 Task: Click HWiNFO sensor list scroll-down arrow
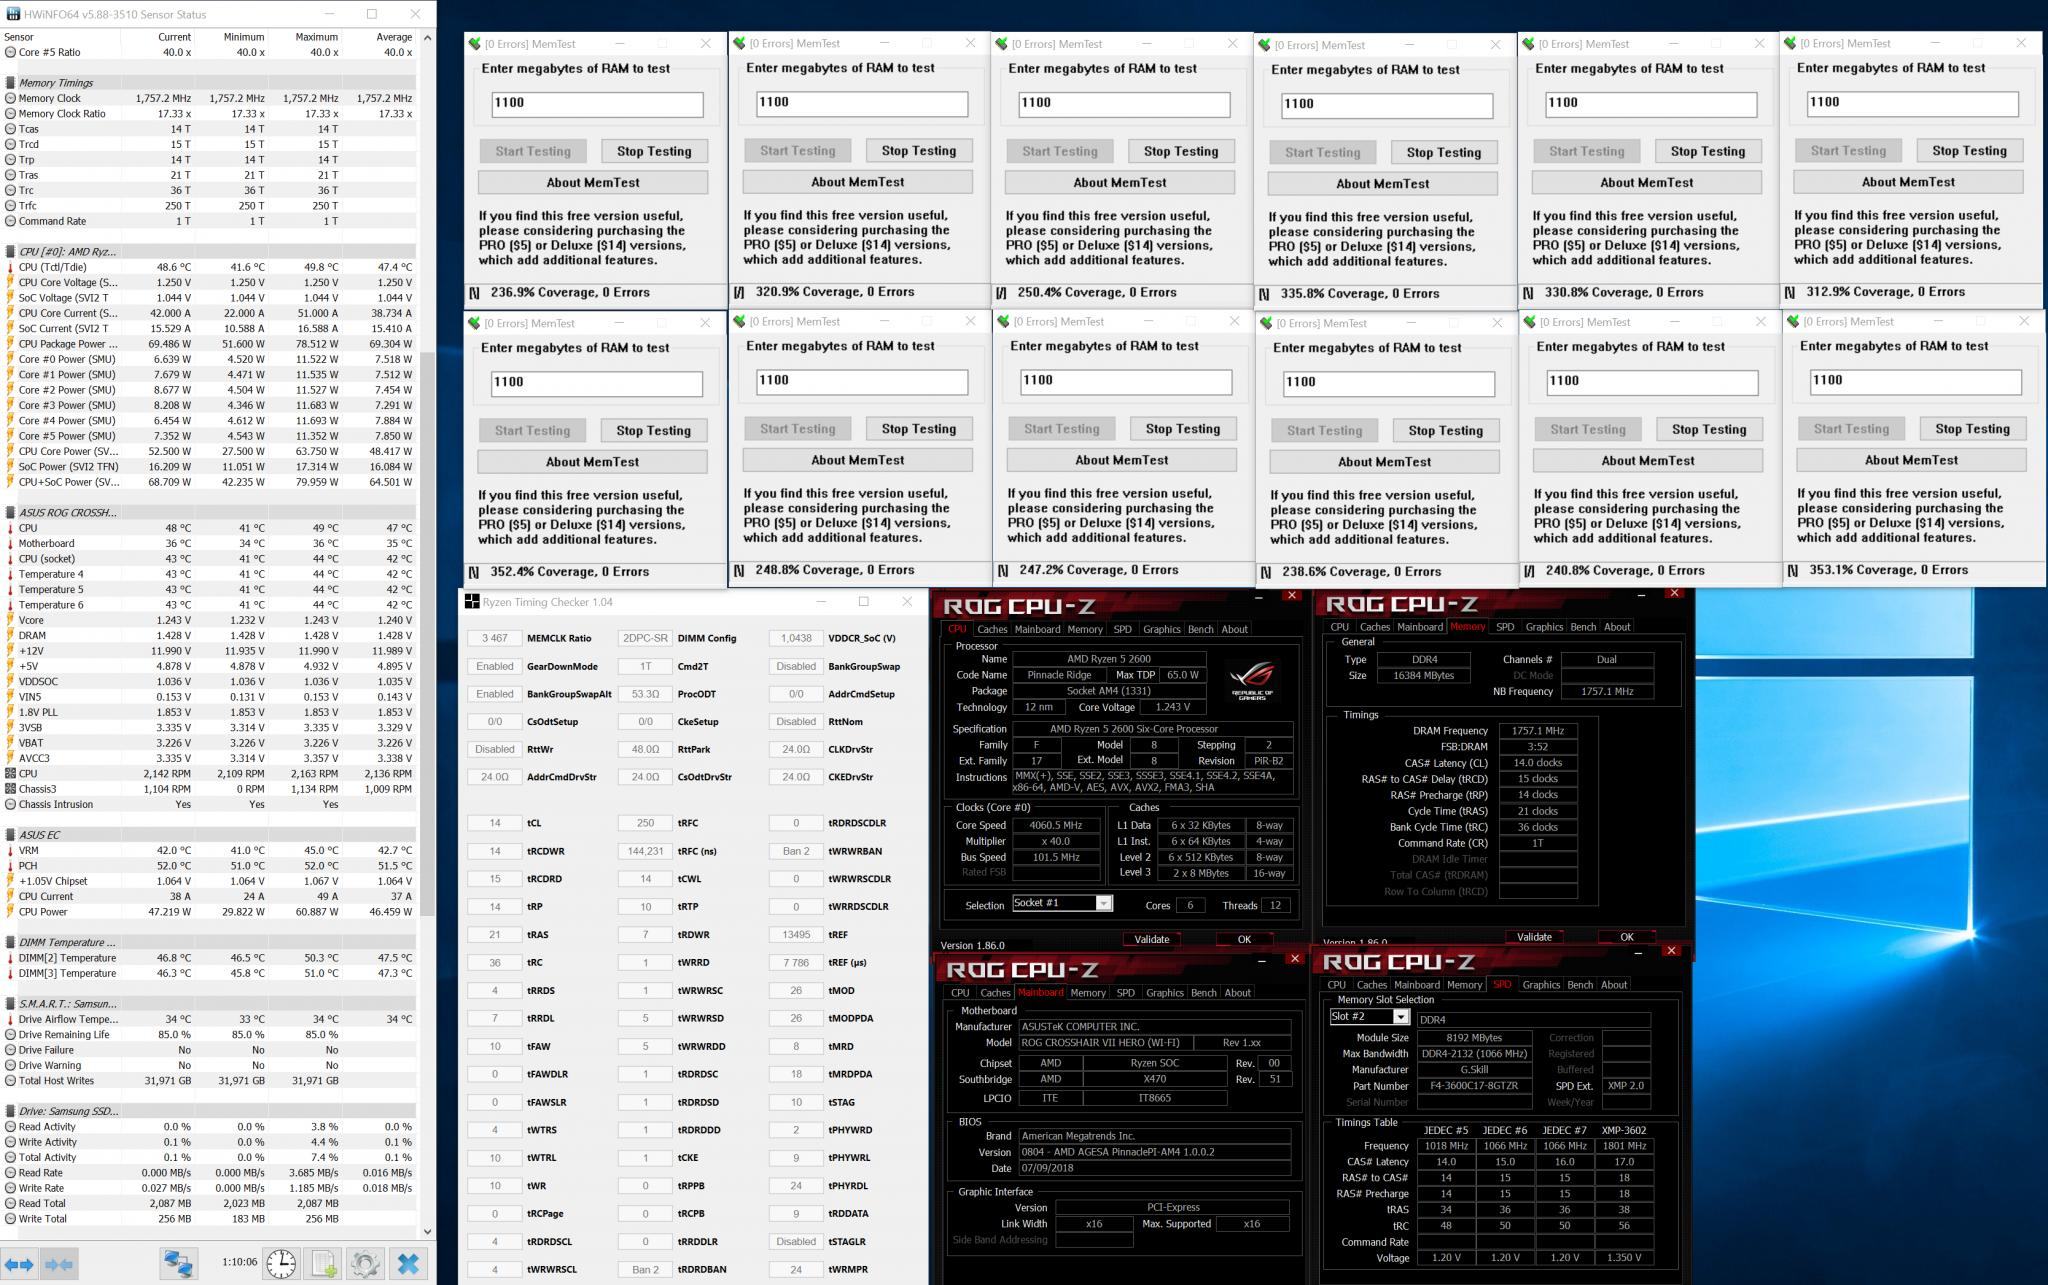(x=428, y=1231)
